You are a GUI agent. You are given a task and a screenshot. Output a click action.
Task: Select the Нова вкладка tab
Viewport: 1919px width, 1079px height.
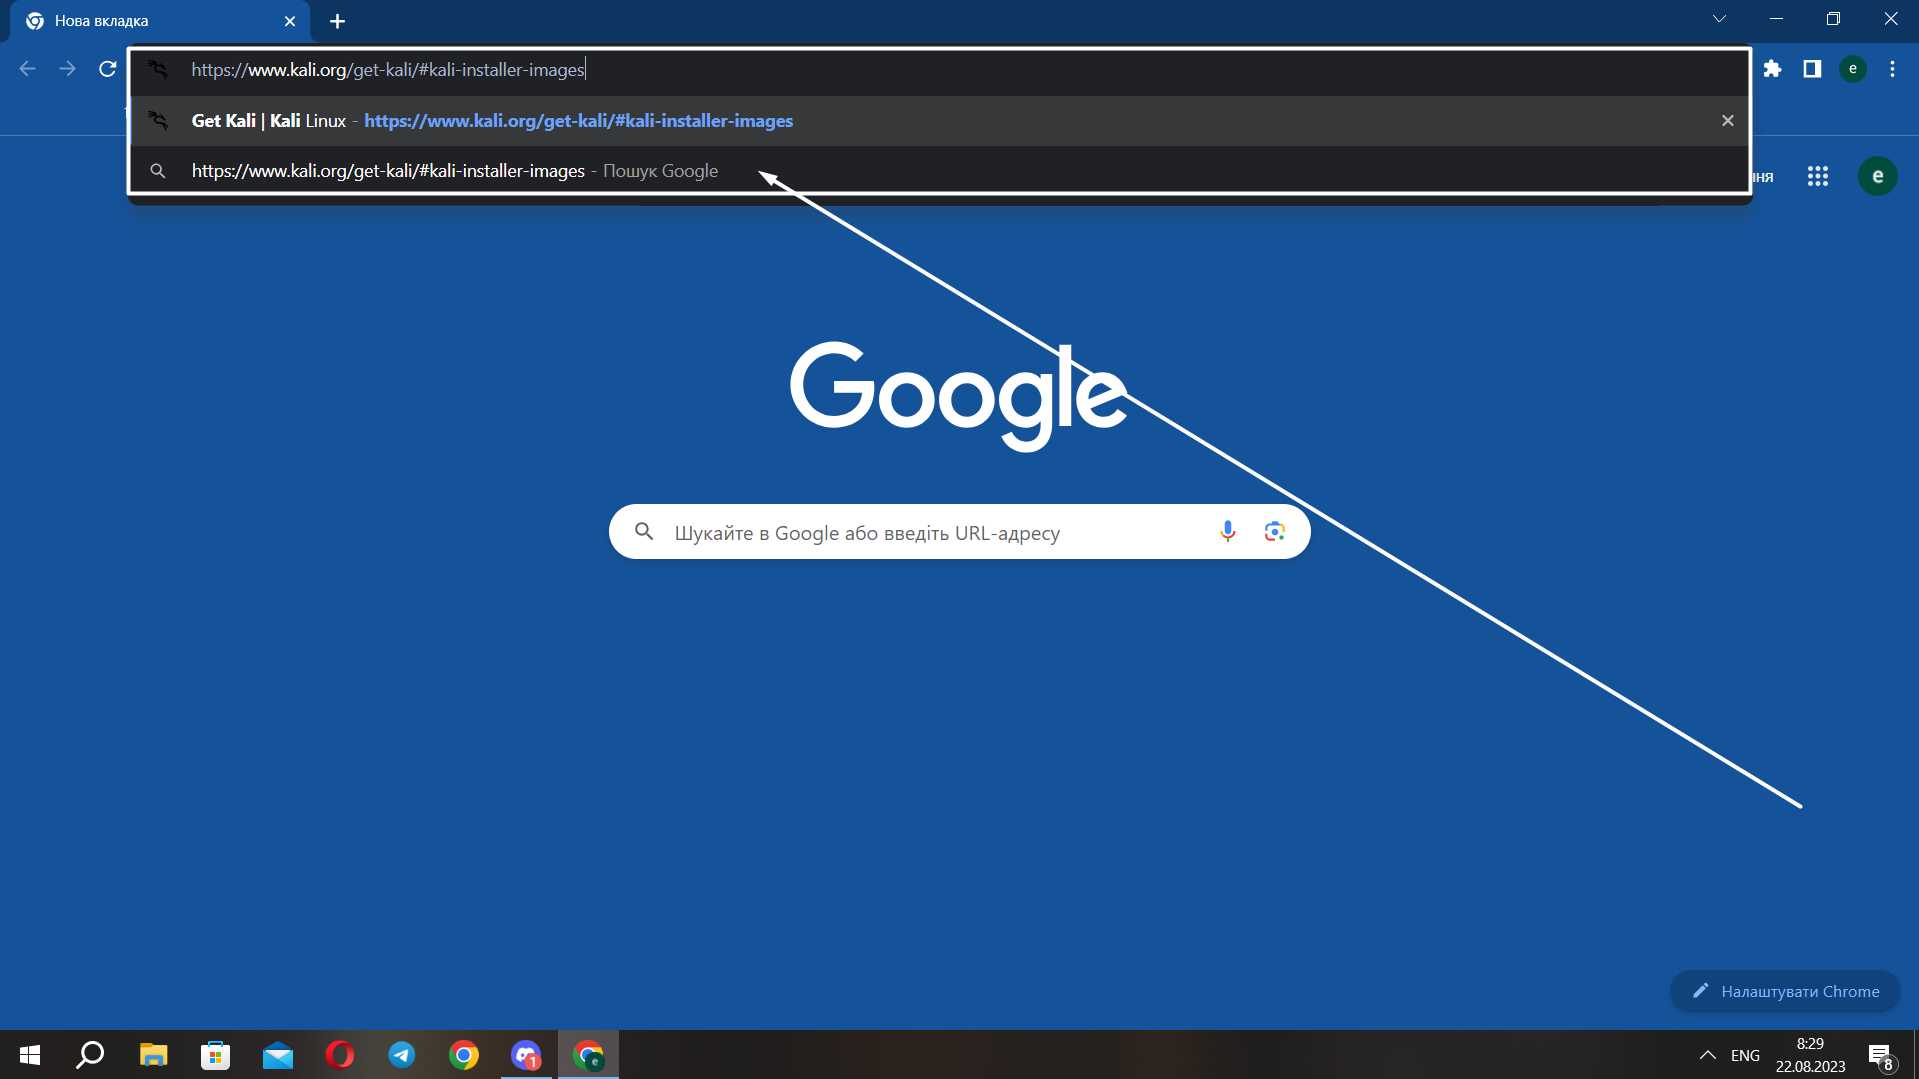(x=160, y=21)
